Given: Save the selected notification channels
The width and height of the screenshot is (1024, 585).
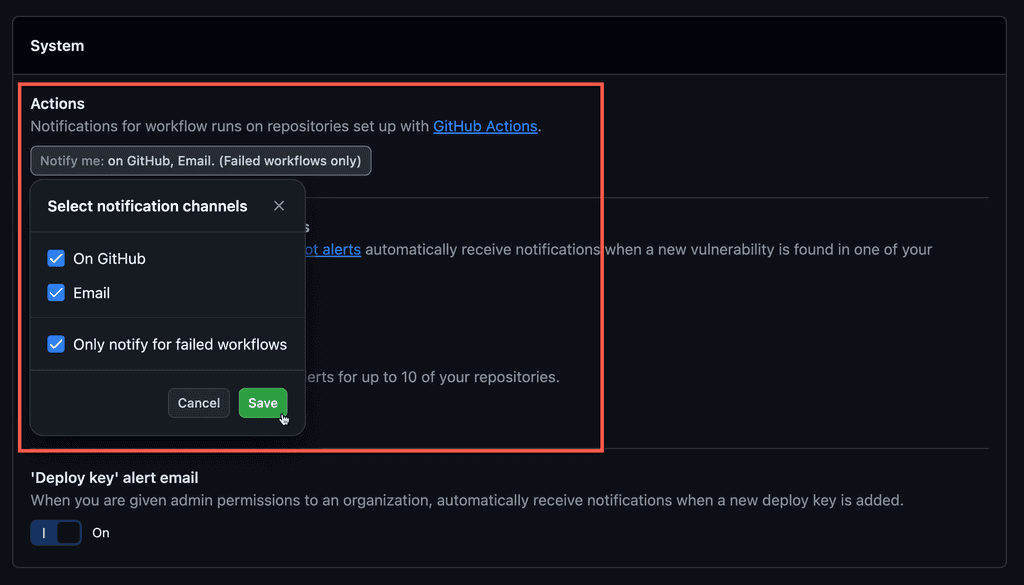Looking at the screenshot, I should click(262, 403).
